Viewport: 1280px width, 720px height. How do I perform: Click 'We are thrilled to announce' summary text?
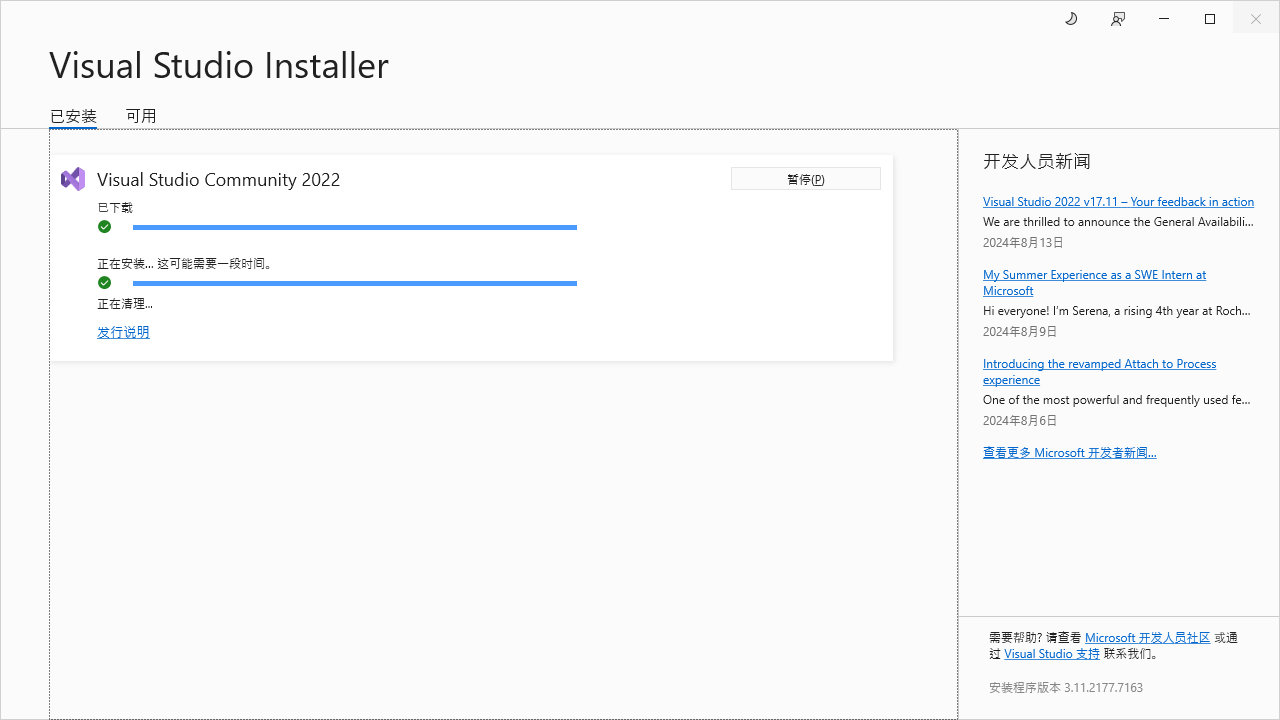pyautogui.click(x=1118, y=222)
